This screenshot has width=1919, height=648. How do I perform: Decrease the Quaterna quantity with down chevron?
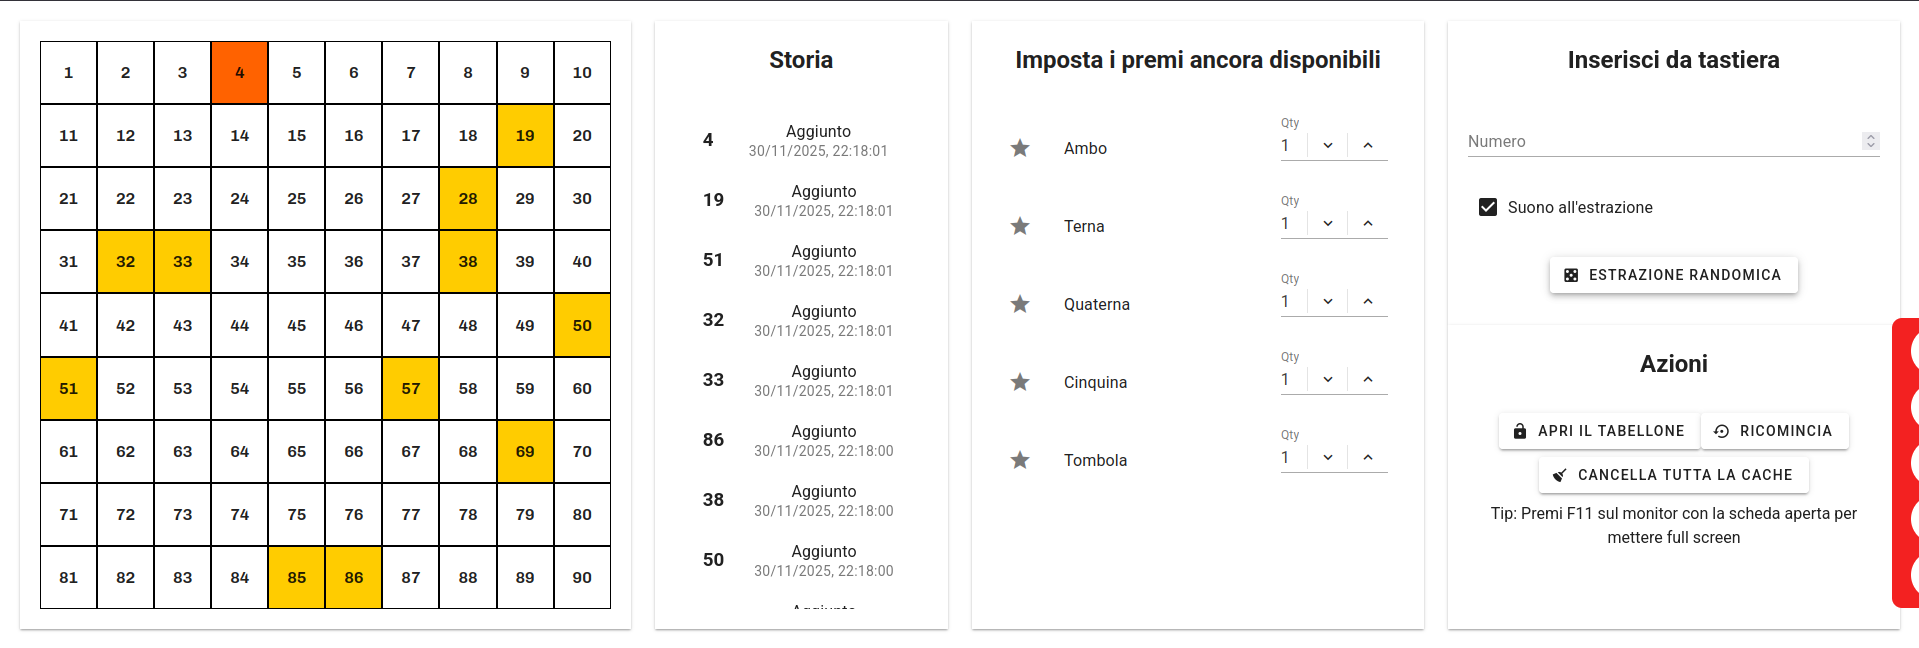click(x=1328, y=302)
